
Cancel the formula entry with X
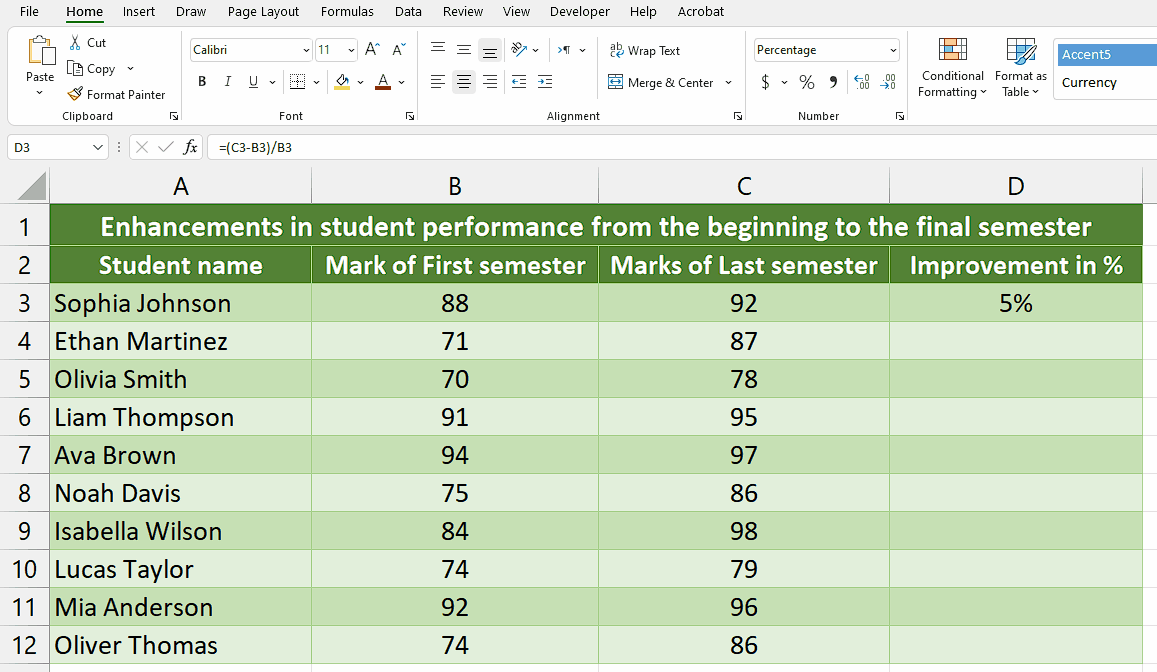coord(142,148)
